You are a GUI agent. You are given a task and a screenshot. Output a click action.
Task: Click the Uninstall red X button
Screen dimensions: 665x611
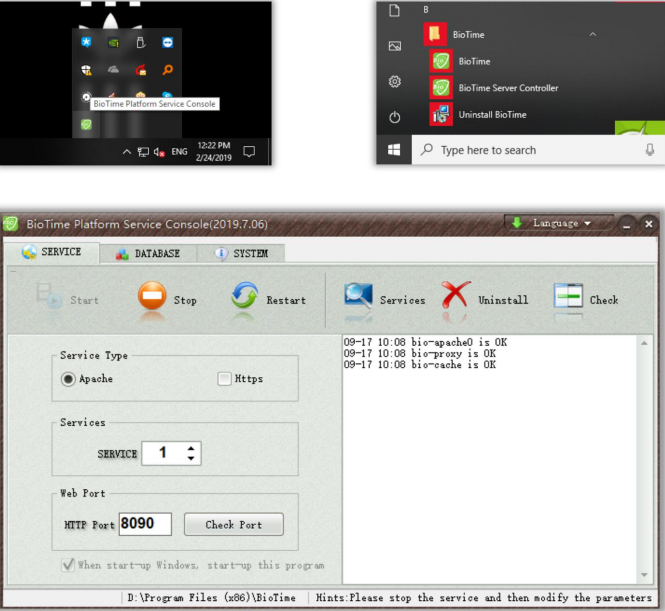[484, 299]
